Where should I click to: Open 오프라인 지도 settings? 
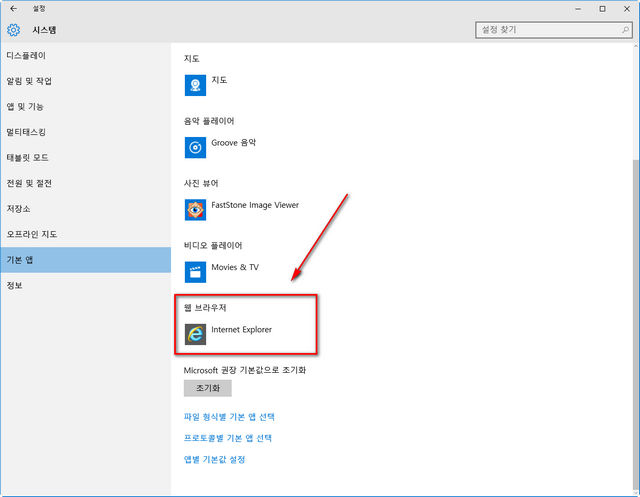coord(86,234)
